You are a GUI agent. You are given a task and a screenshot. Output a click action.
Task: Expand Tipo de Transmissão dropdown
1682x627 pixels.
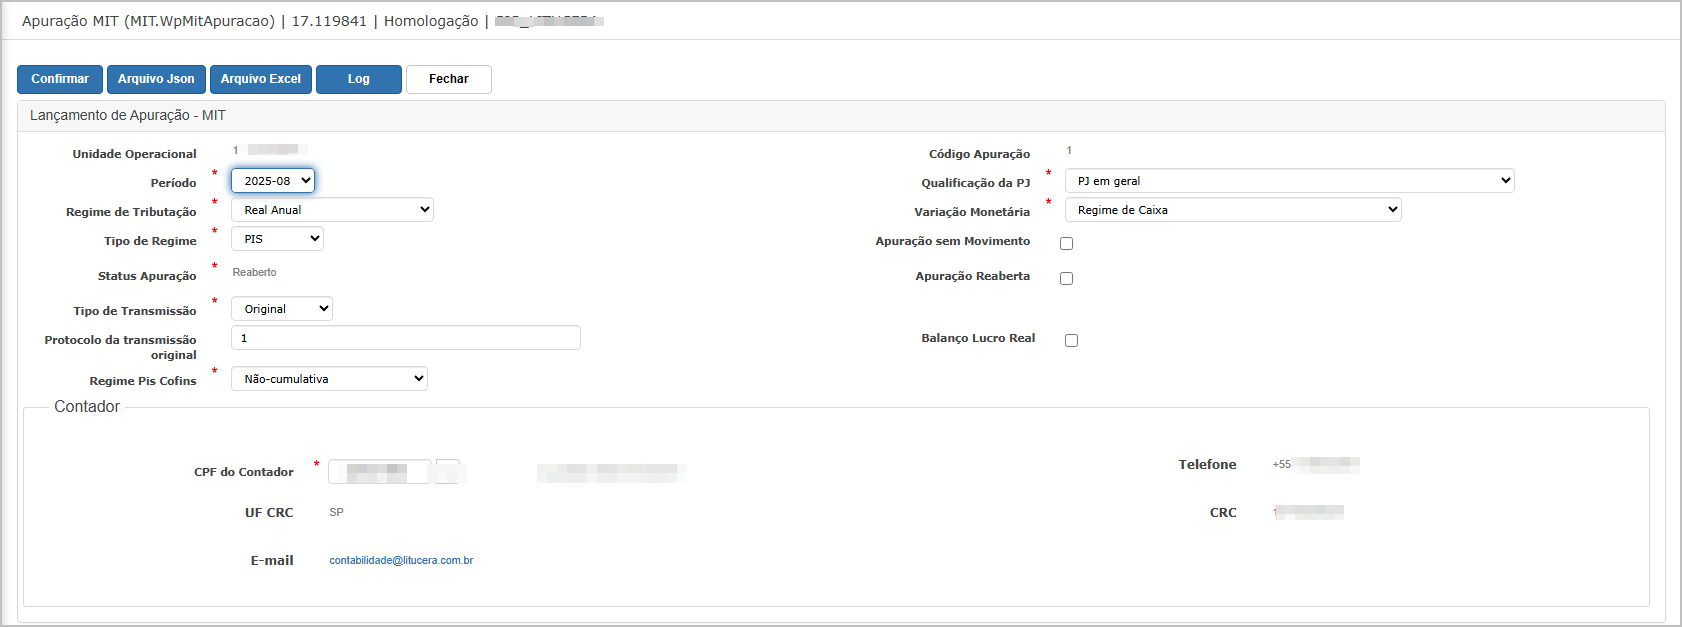point(281,309)
